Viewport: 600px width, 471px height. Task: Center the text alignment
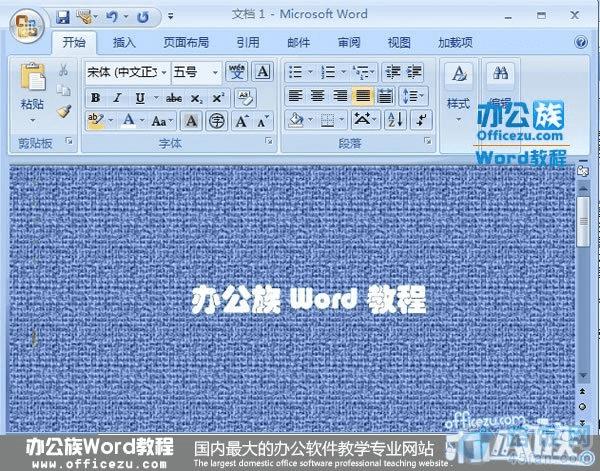tap(317, 96)
